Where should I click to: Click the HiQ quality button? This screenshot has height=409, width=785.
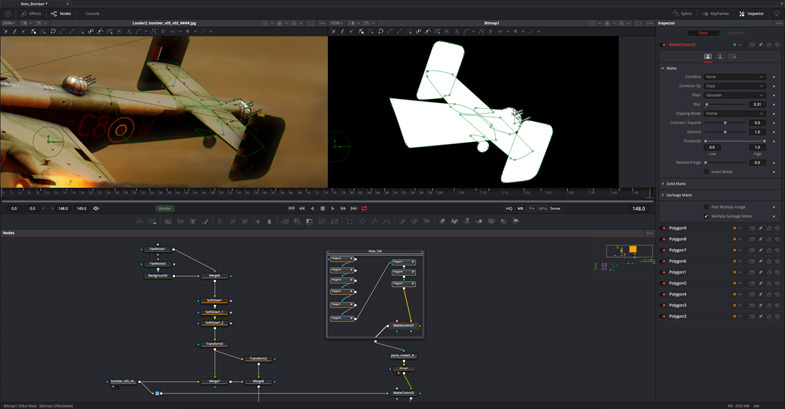[509, 209]
